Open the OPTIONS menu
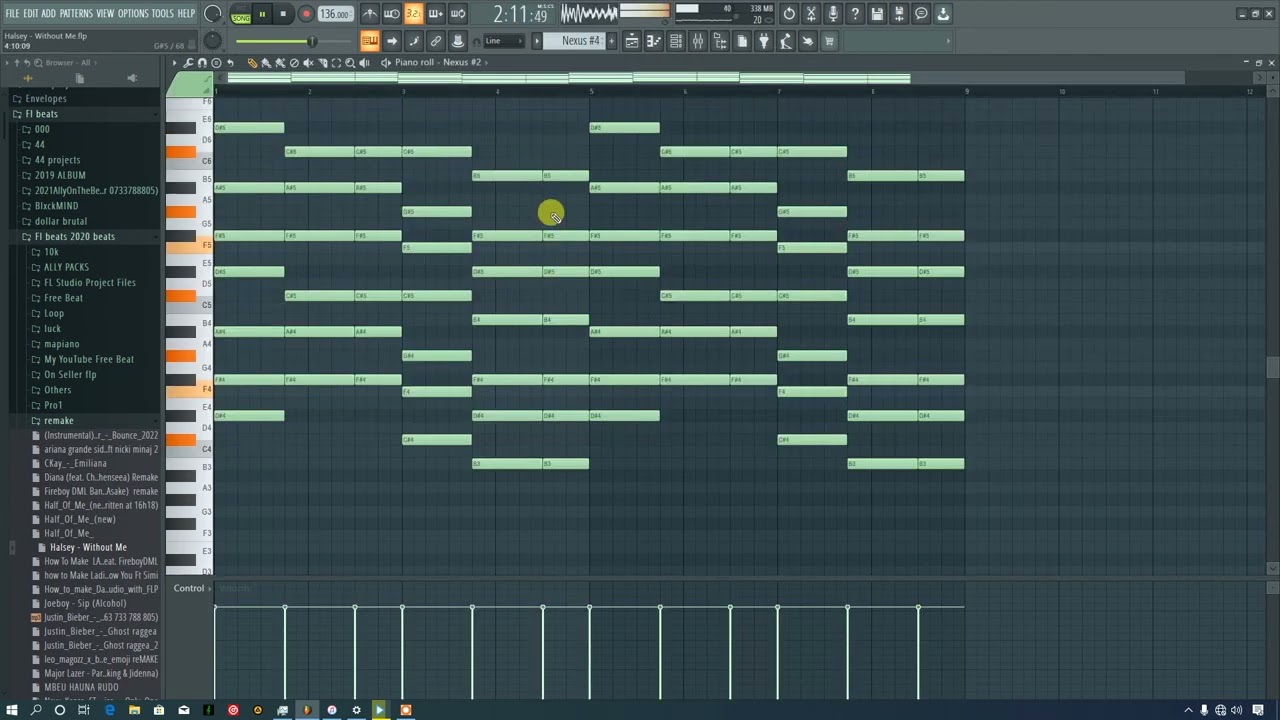This screenshot has height=720, width=1280. pyautogui.click(x=133, y=13)
